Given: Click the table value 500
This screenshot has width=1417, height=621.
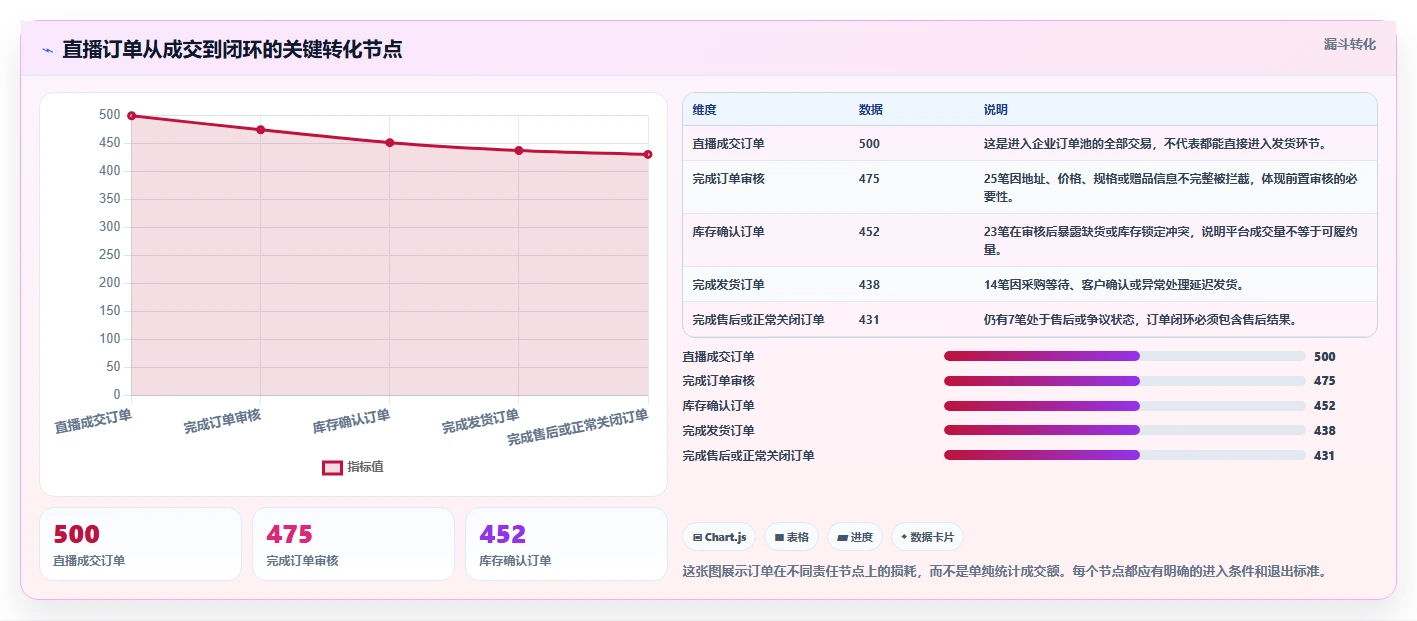Looking at the screenshot, I should pos(869,144).
